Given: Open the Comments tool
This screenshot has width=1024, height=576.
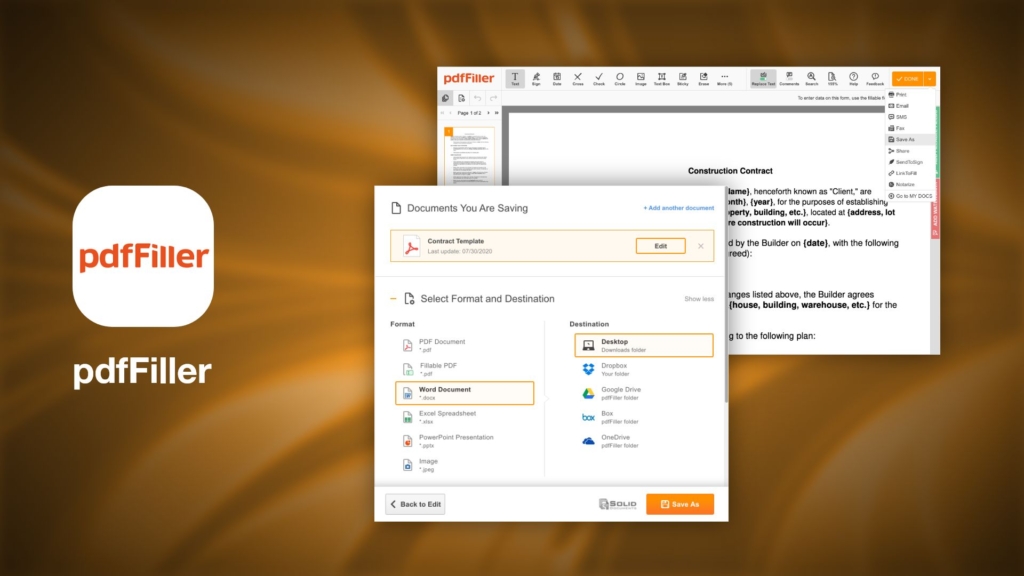Looking at the screenshot, I should 789,79.
